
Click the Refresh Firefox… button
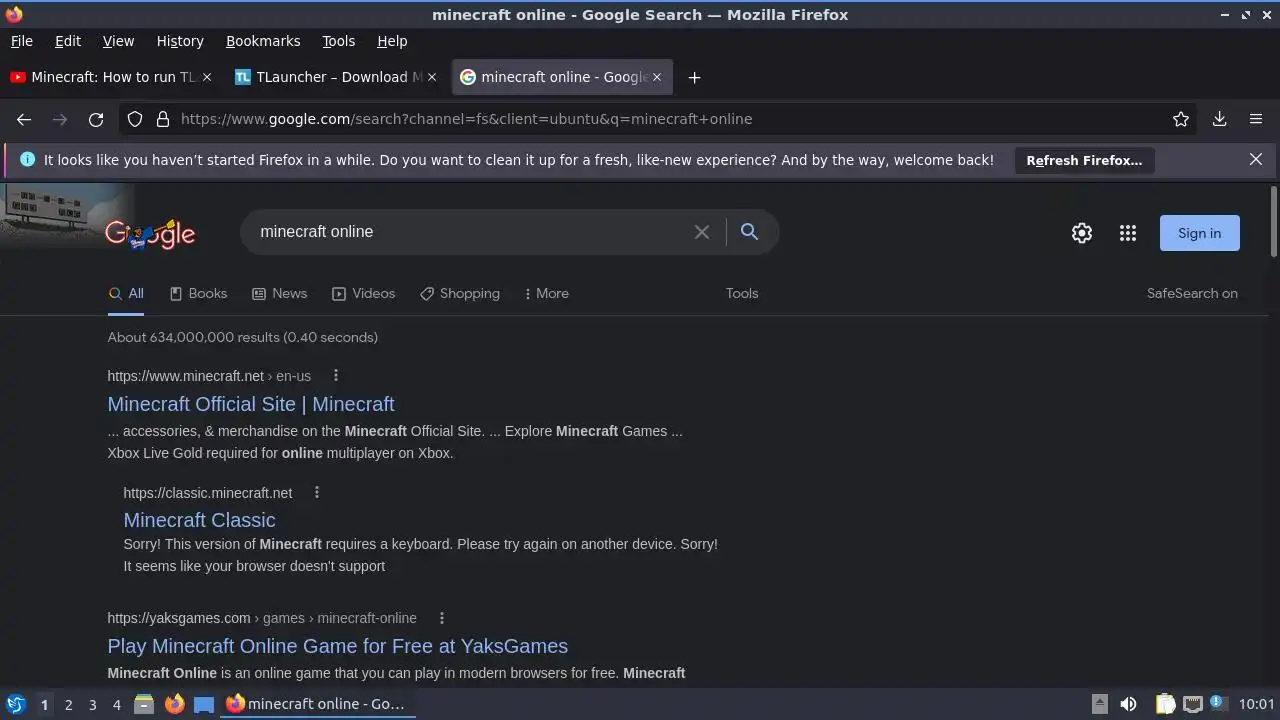(x=1084, y=160)
